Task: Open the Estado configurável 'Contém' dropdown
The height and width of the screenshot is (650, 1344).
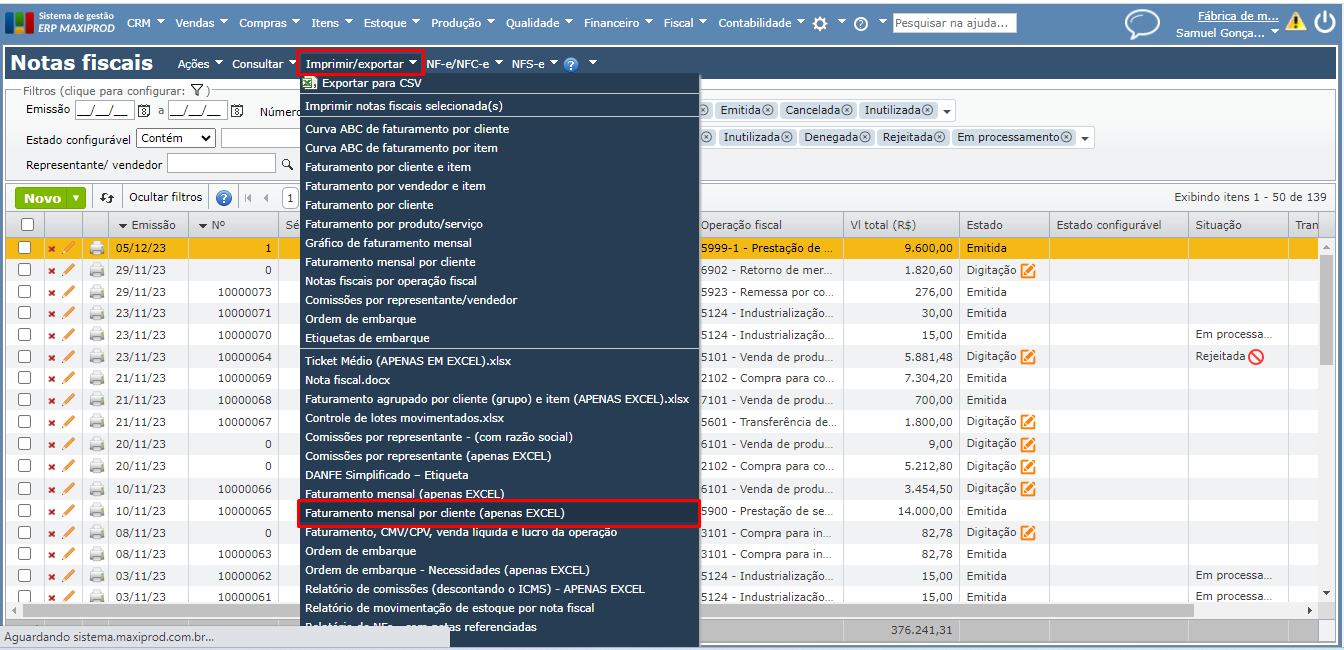Action: pyautogui.click(x=176, y=138)
